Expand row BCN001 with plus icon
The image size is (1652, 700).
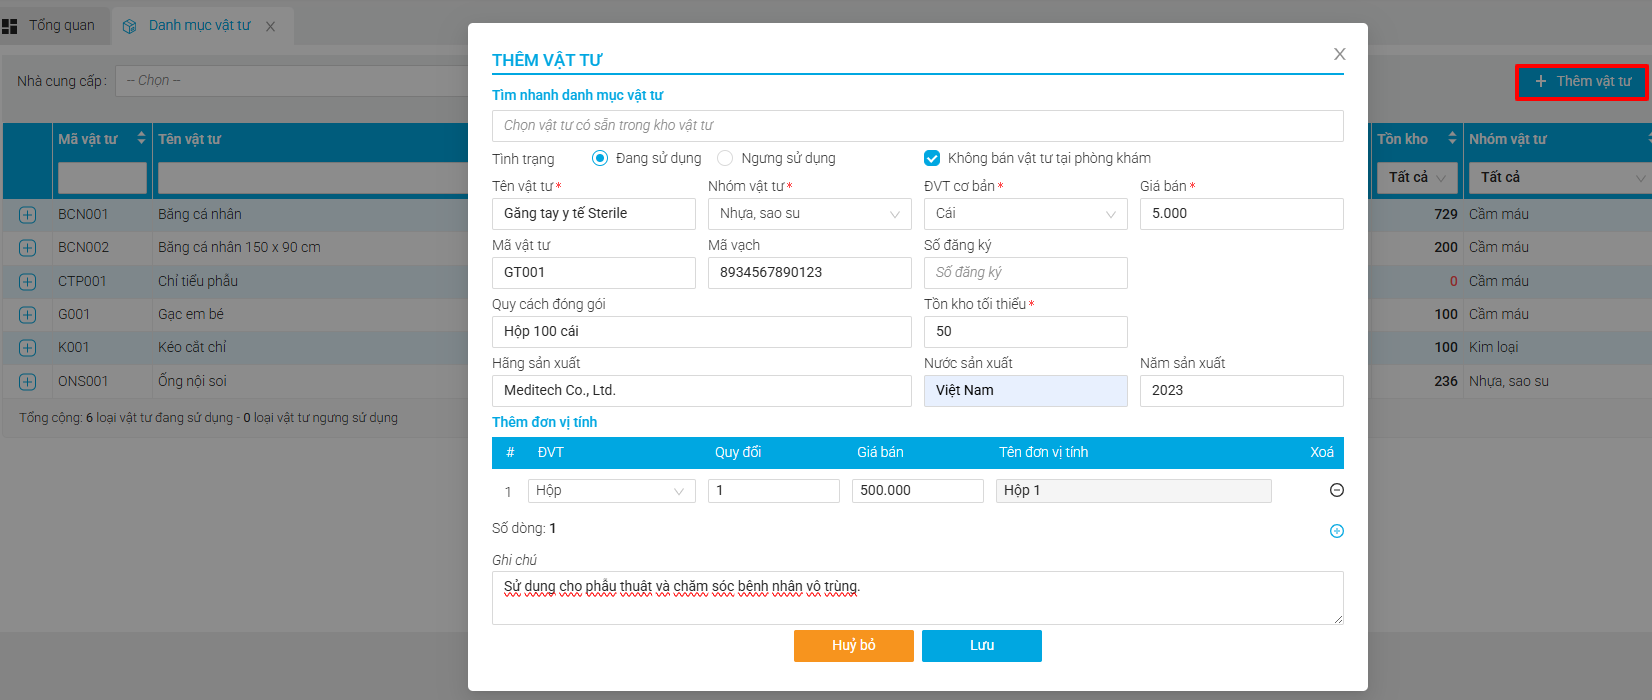pos(27,215)
